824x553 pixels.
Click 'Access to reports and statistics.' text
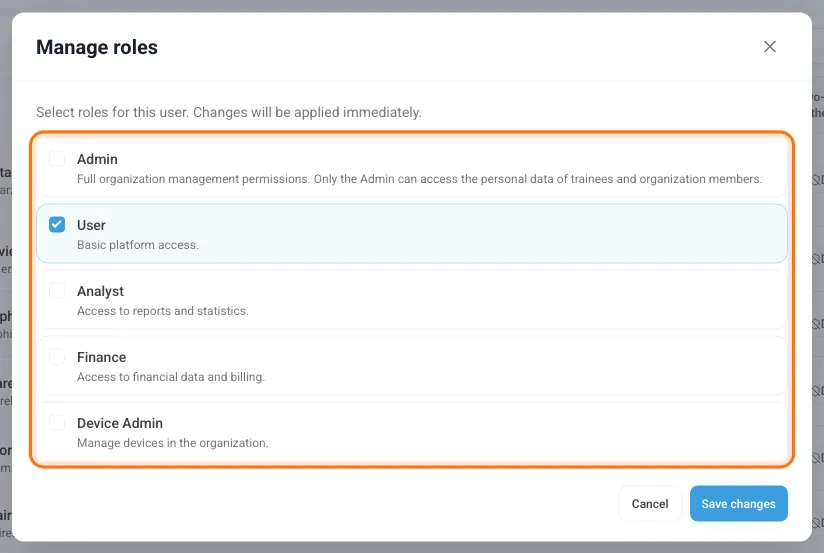click(x=163, y=311)
